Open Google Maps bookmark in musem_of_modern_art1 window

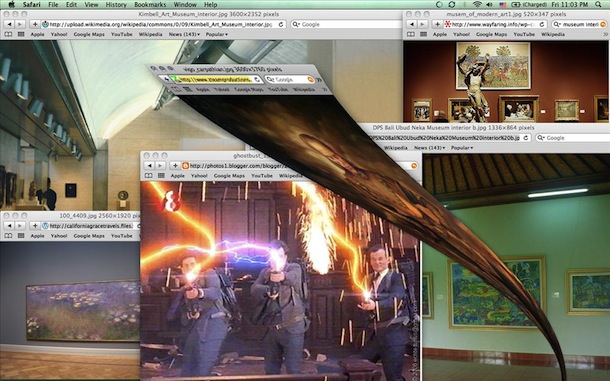pos(492,34)
